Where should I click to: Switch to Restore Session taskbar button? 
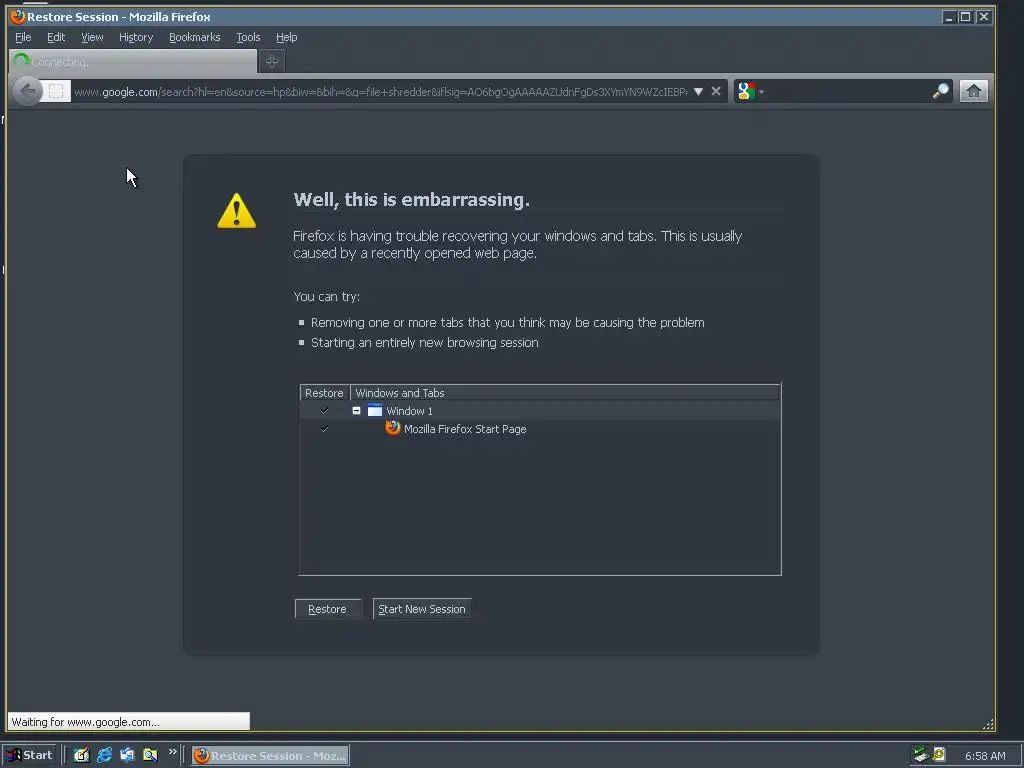[270, 756]
